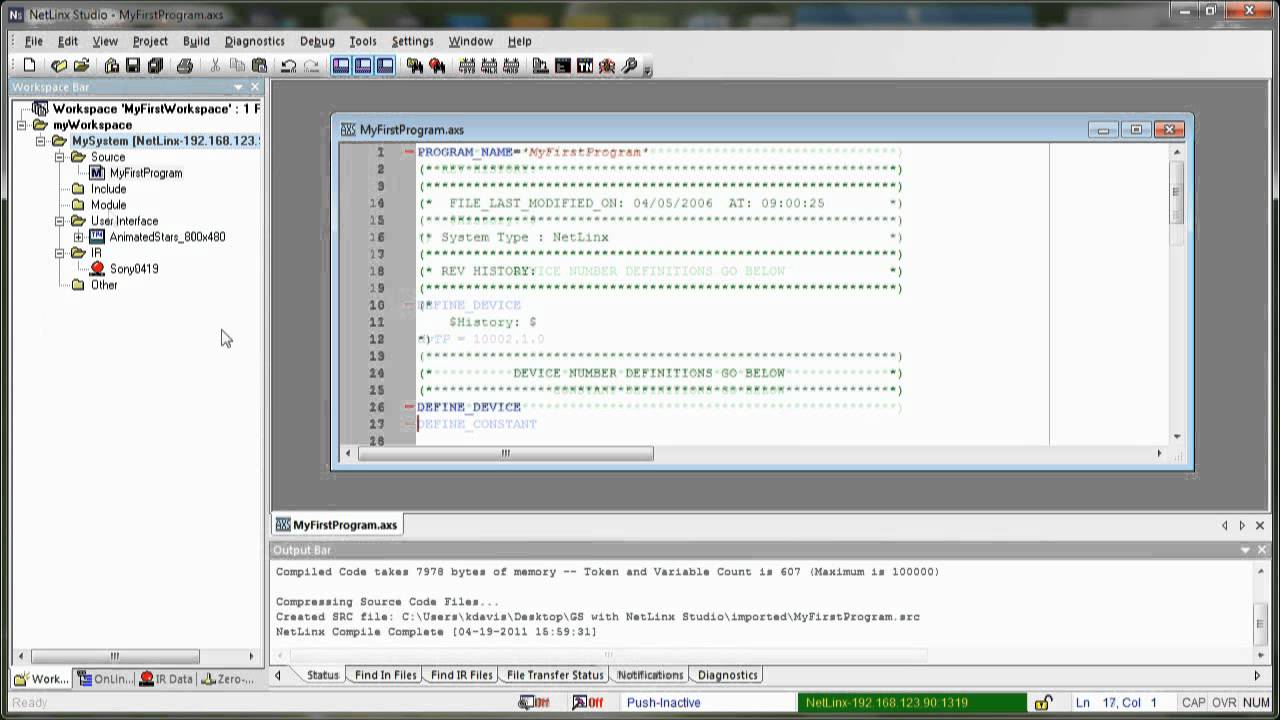1280x720 pixels.
Task: Click the Print icon in the toolbar
Action: [185, 66]
